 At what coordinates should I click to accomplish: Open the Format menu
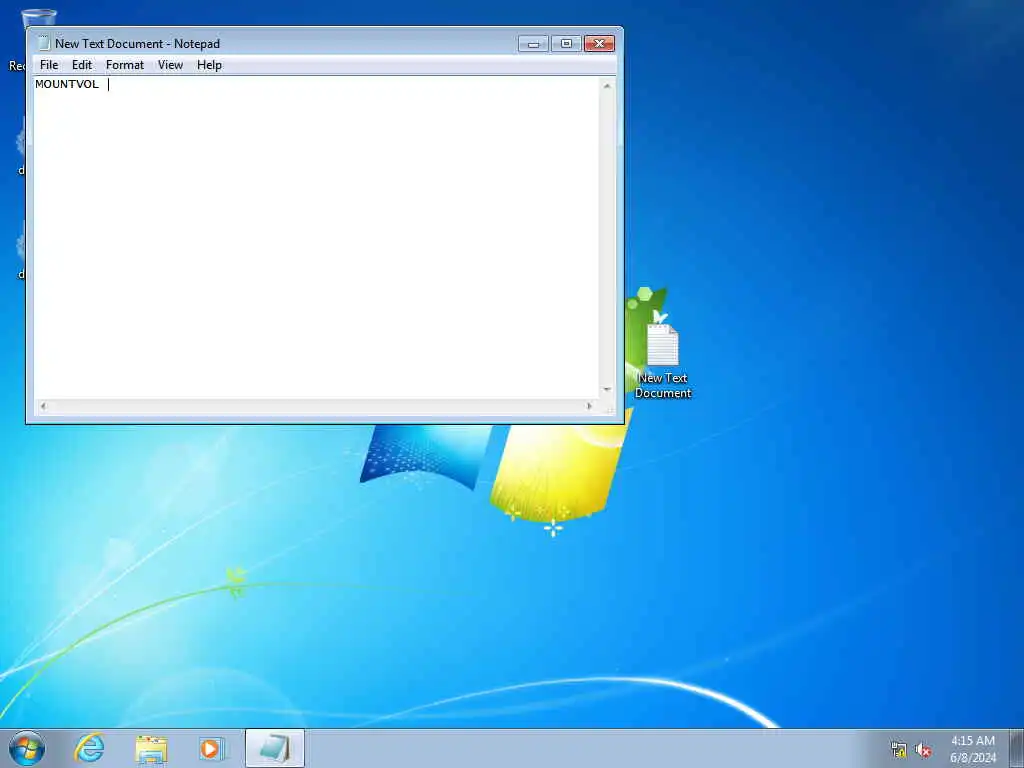[x=125, y=65]
